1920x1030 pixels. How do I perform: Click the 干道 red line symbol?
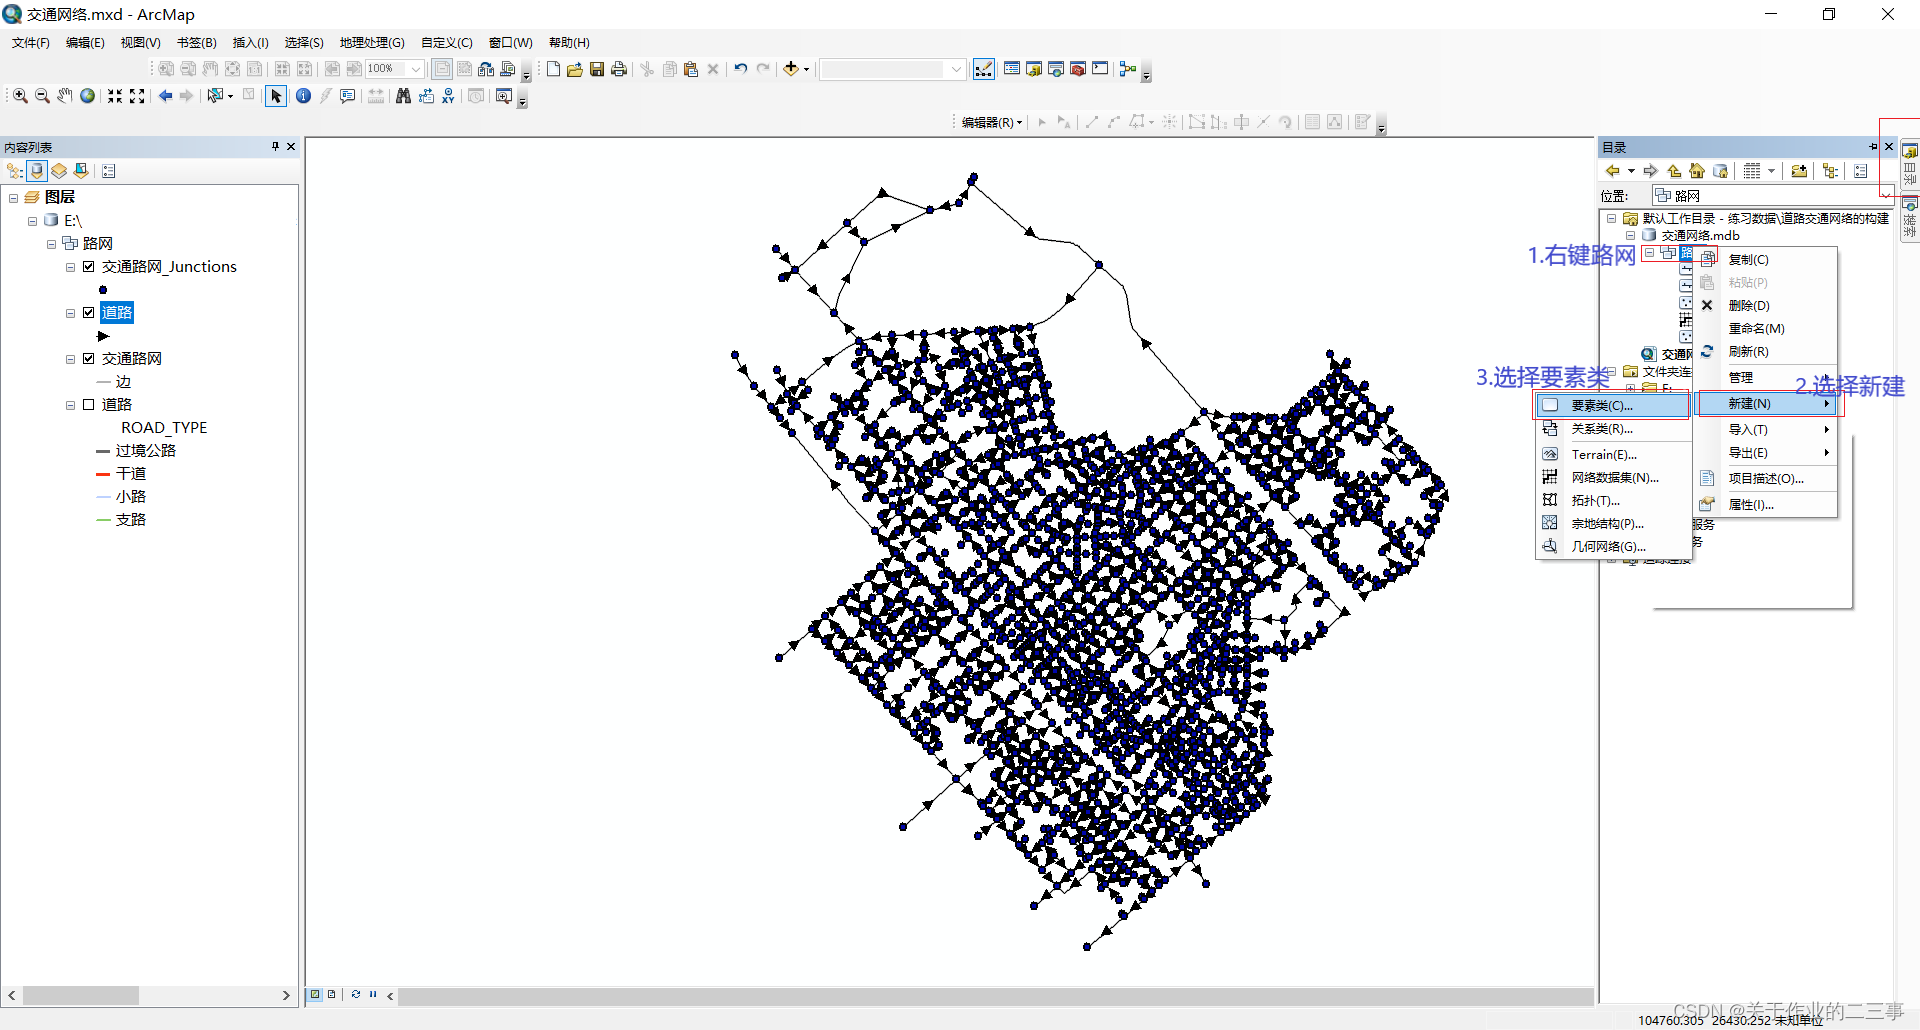click(x=103, y=474)
